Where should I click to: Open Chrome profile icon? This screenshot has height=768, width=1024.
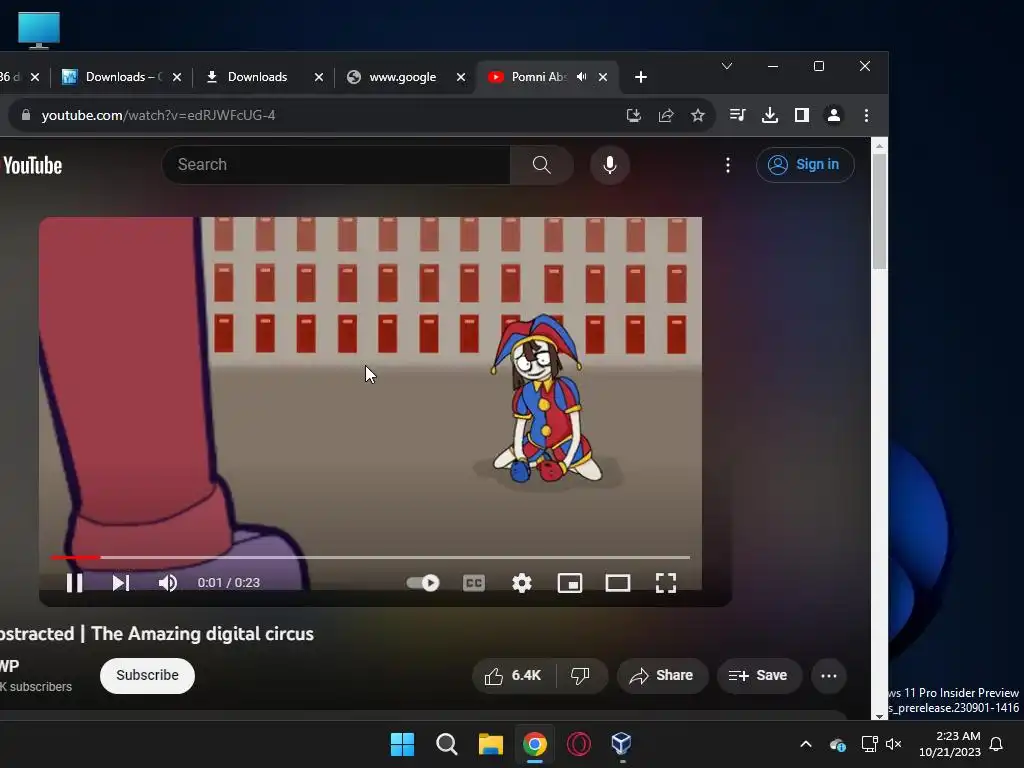pyautogui.click(x=834, y=116)
